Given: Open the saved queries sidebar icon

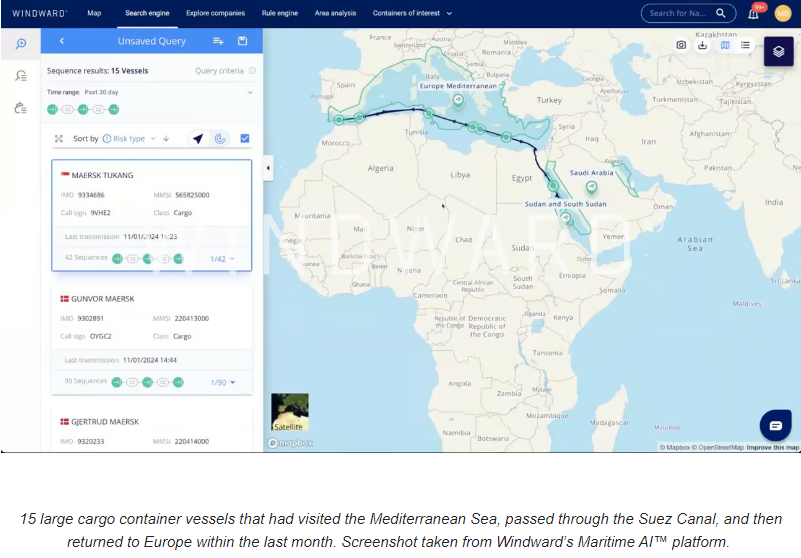Looking at the screenshot, I should point(21,76).
